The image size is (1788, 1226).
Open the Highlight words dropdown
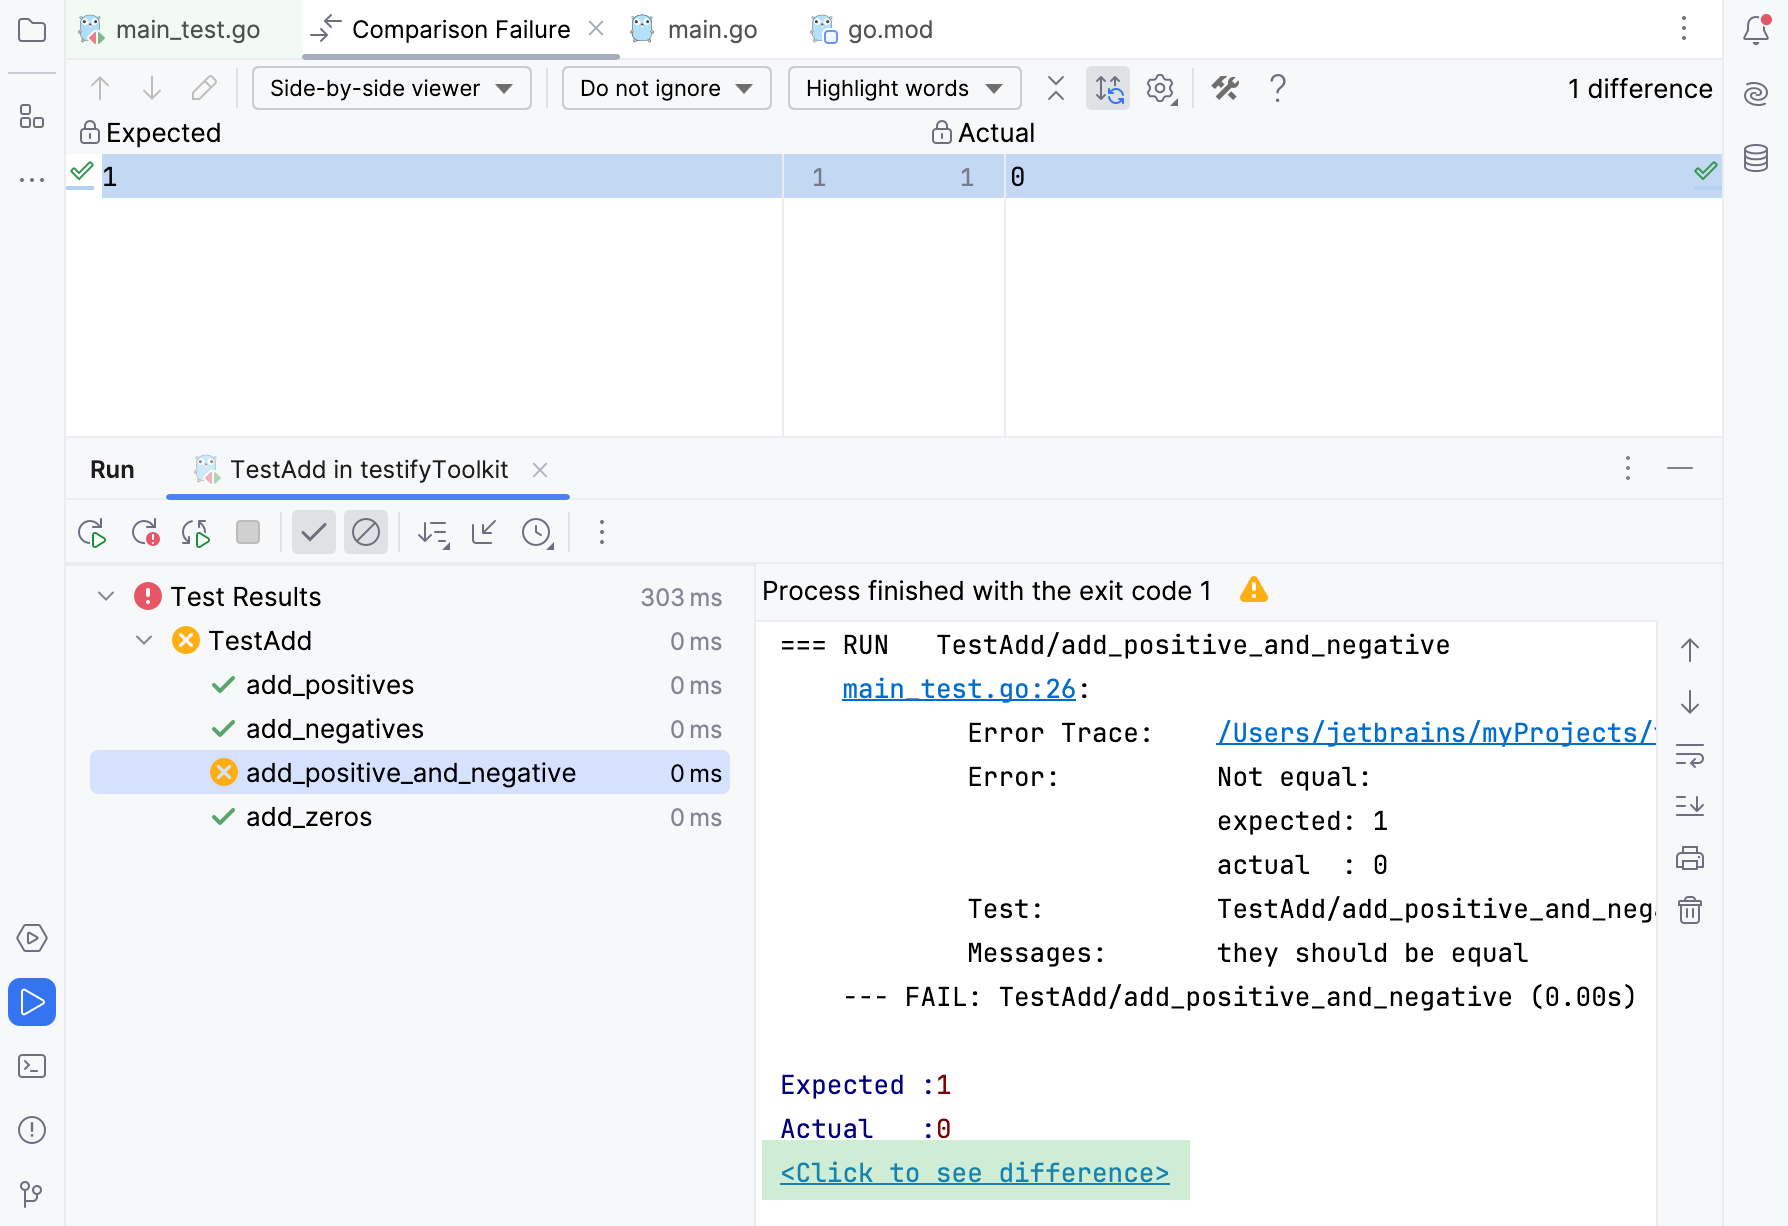point(904,89)
